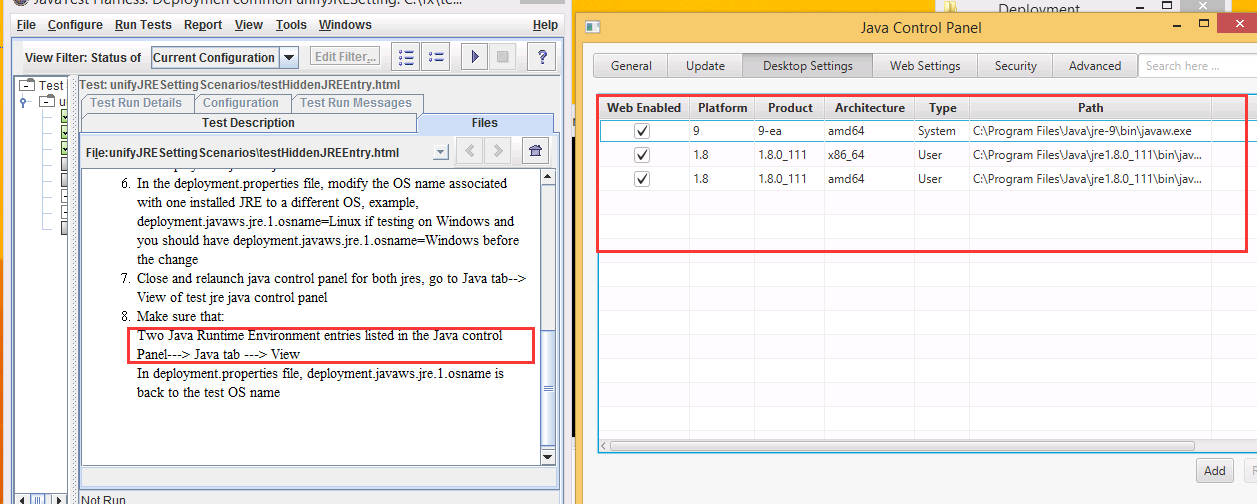Open the file path dropdown in Files pane
Image resolution: width=1257 pixels, height=504 pixels.
coord(440,153)
